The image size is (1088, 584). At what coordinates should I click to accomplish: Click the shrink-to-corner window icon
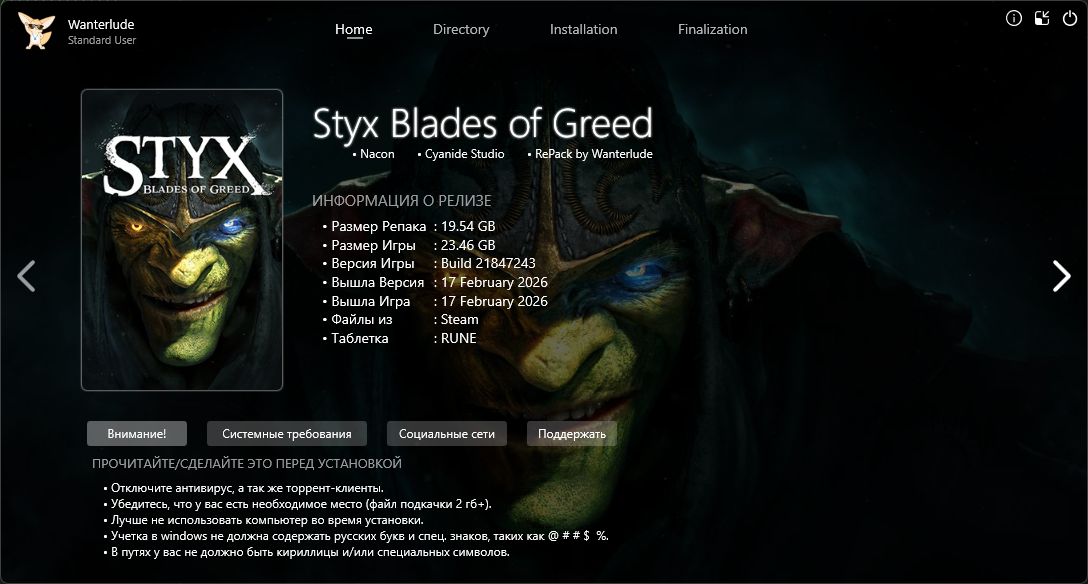point(1042,19)
